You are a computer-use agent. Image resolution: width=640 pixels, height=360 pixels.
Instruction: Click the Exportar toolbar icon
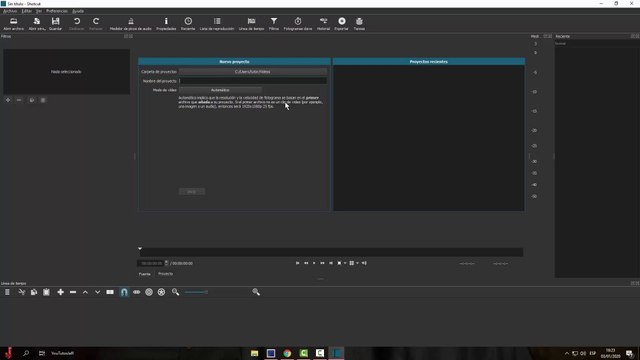pyautogui.click(x=342, y=24)
